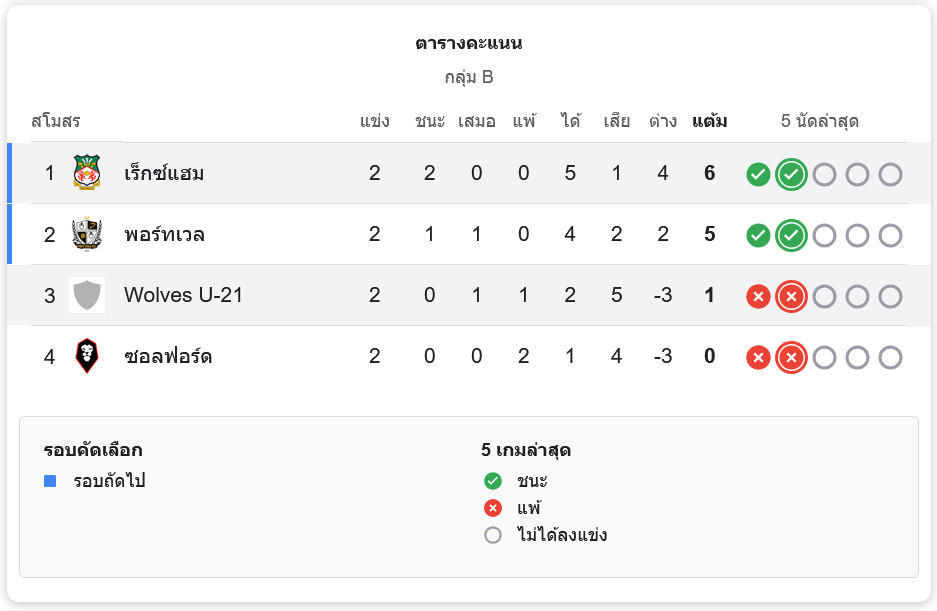Click Port Vale's first green win icon
The width and height of the screenshot is (937, 611).
tap(758, 236)
